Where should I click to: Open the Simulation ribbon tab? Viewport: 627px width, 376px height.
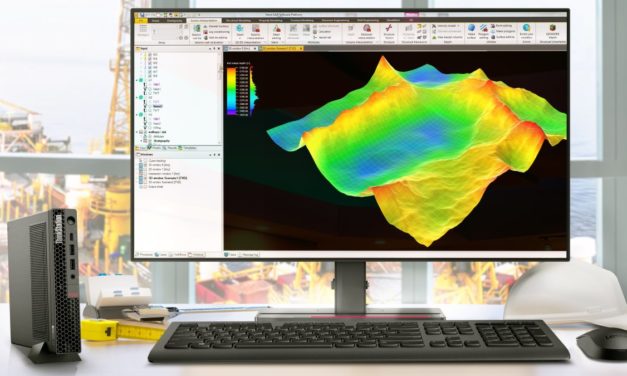point(393,20)
